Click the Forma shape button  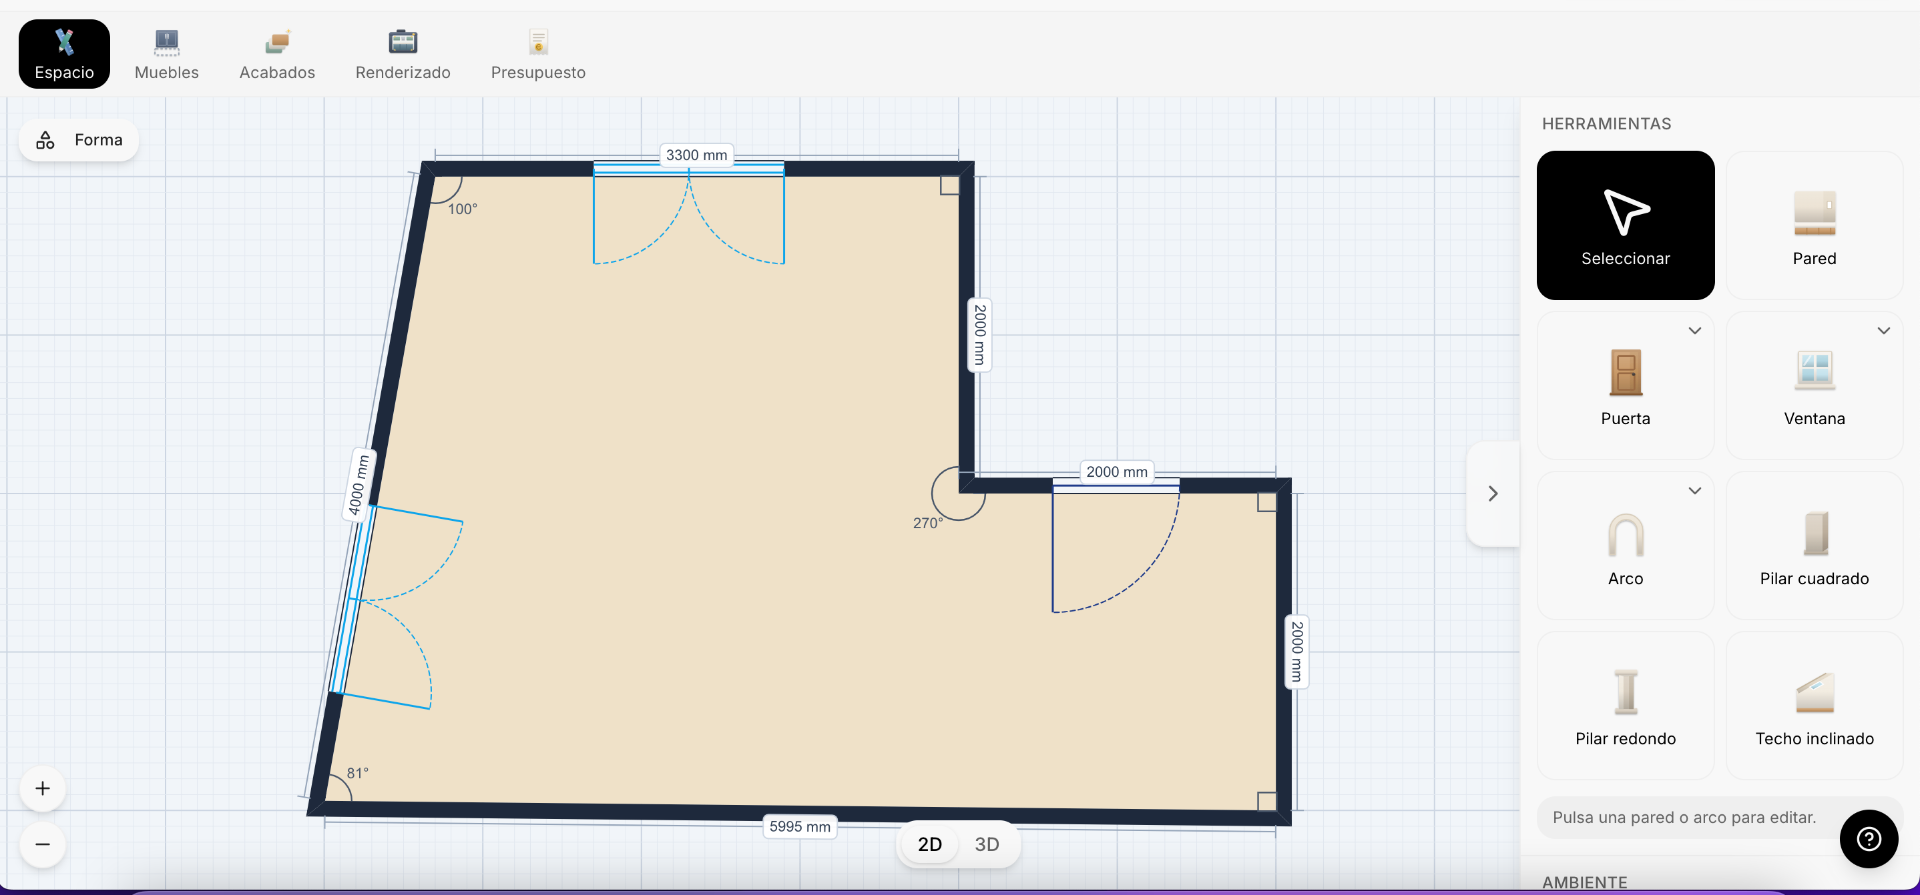pos(79,140)
